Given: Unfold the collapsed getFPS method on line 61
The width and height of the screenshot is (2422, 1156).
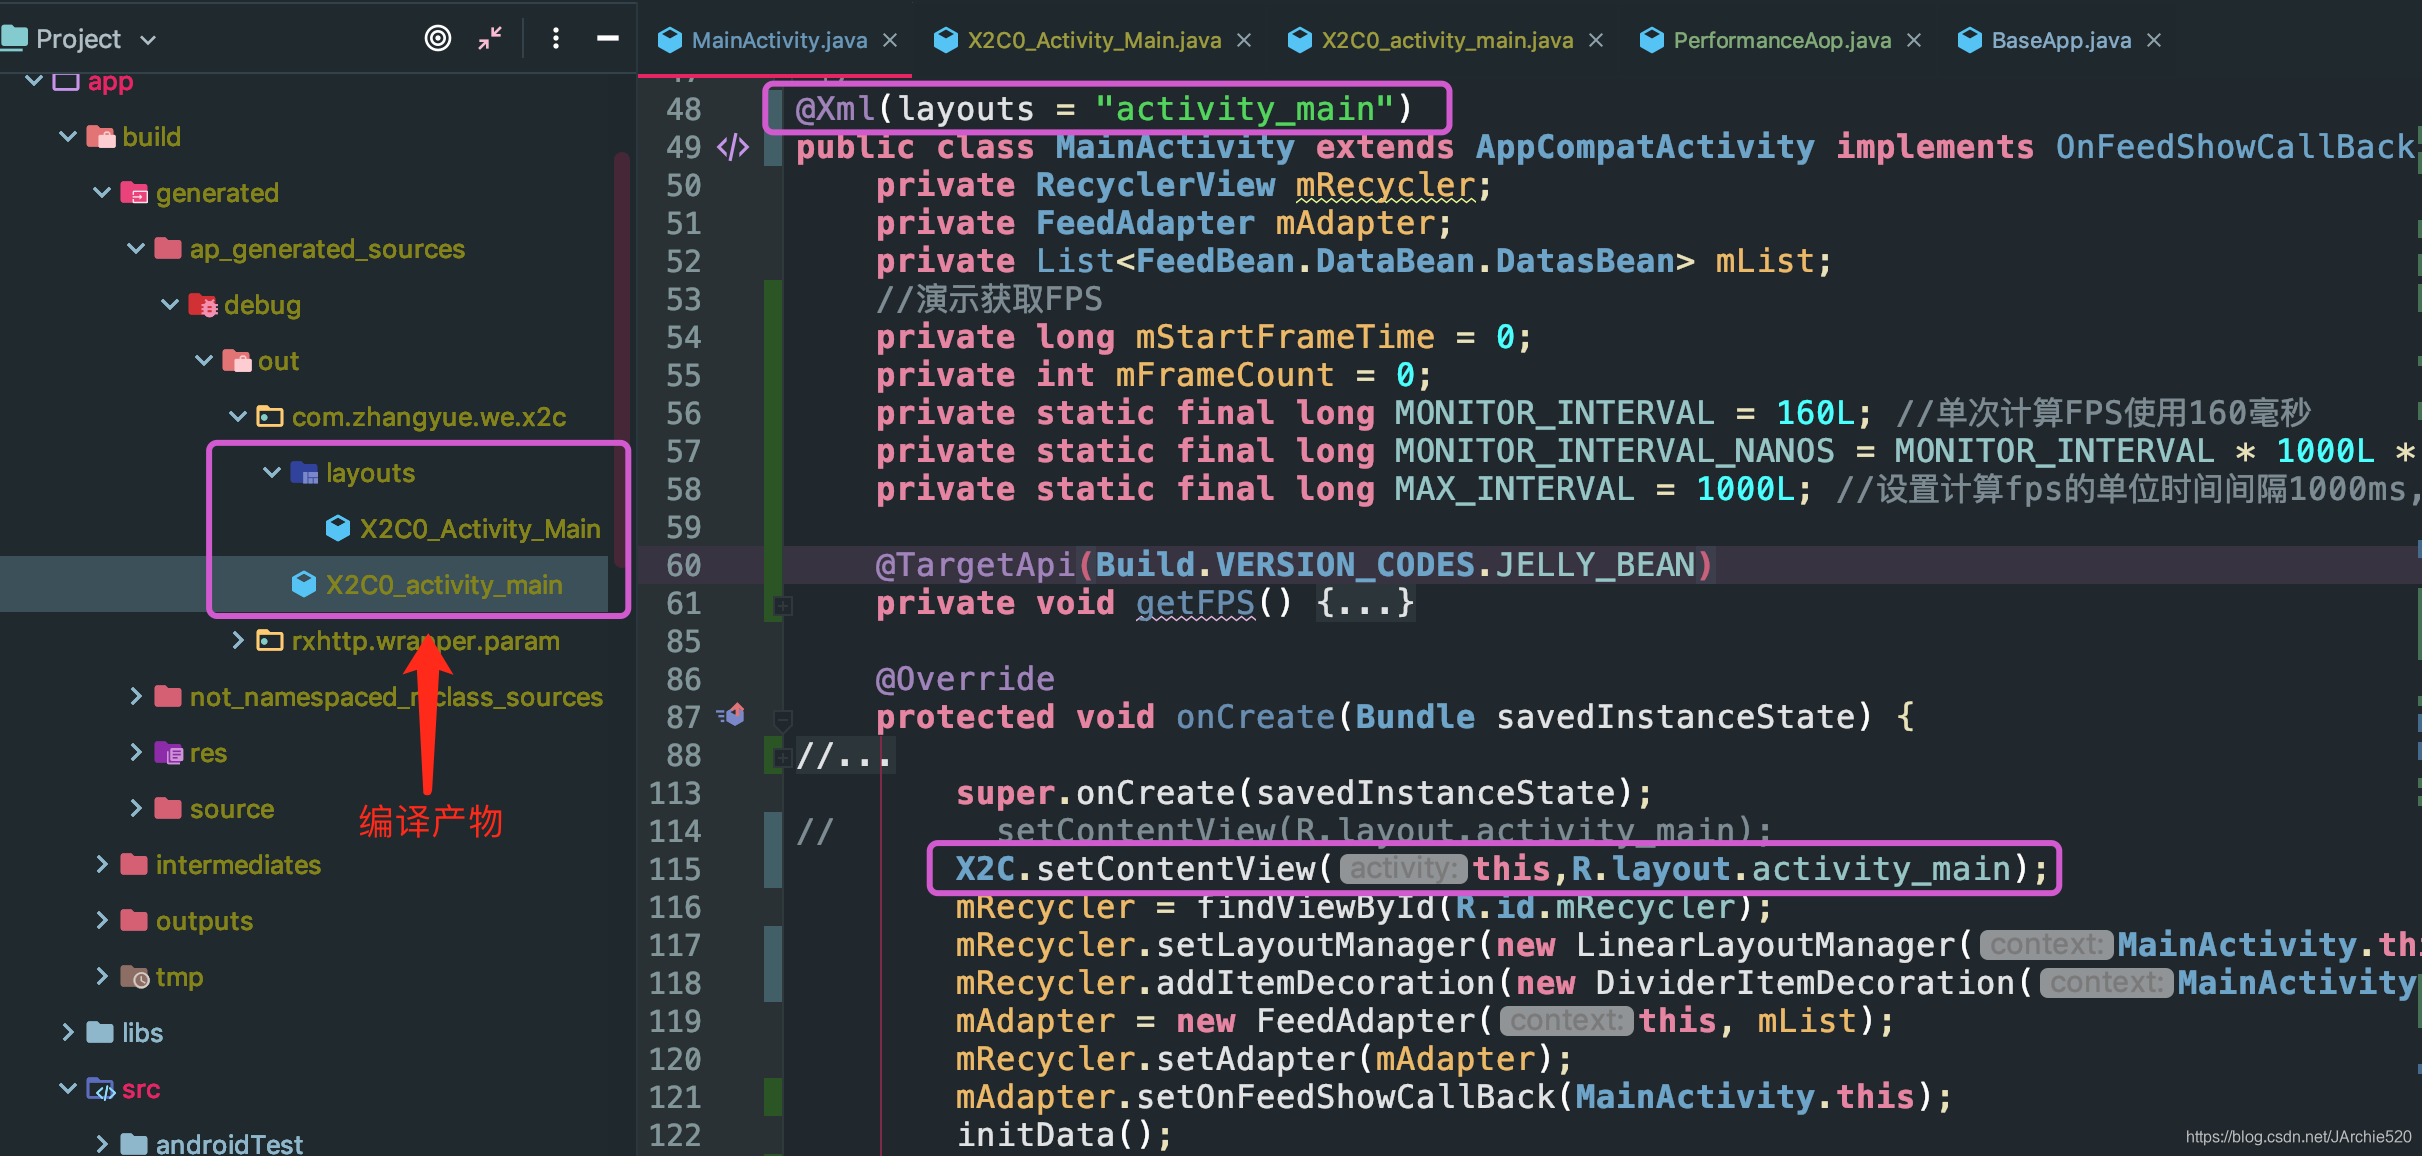Looking at the screenshot, I should [x=783, y=605].
